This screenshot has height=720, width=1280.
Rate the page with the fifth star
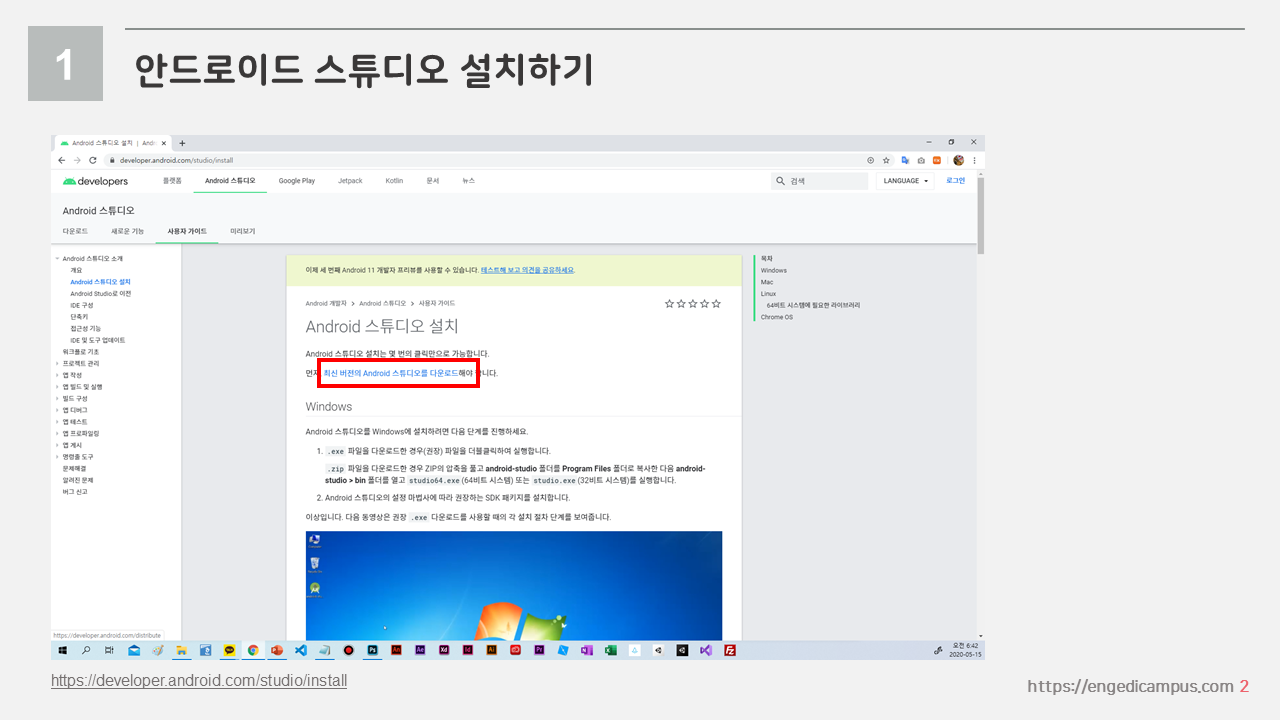(x=716, y=303)
